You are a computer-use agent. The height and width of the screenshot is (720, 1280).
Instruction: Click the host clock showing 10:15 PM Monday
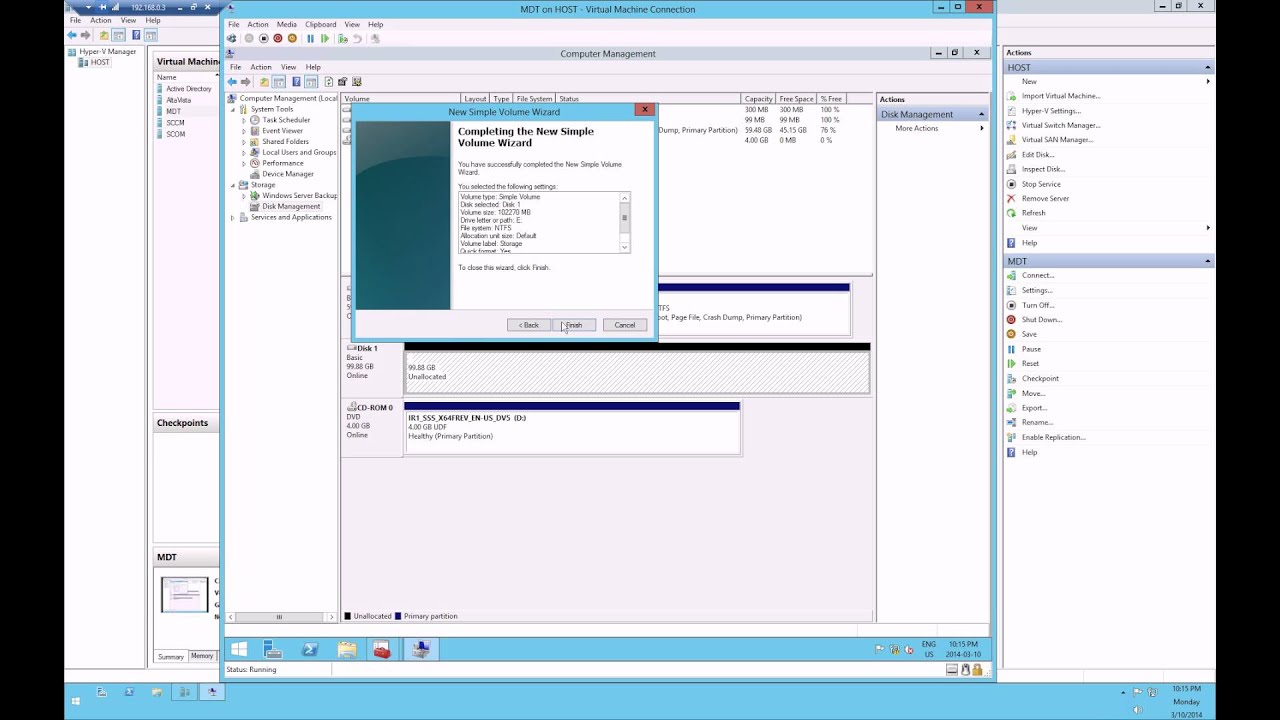coord(1185,701)
